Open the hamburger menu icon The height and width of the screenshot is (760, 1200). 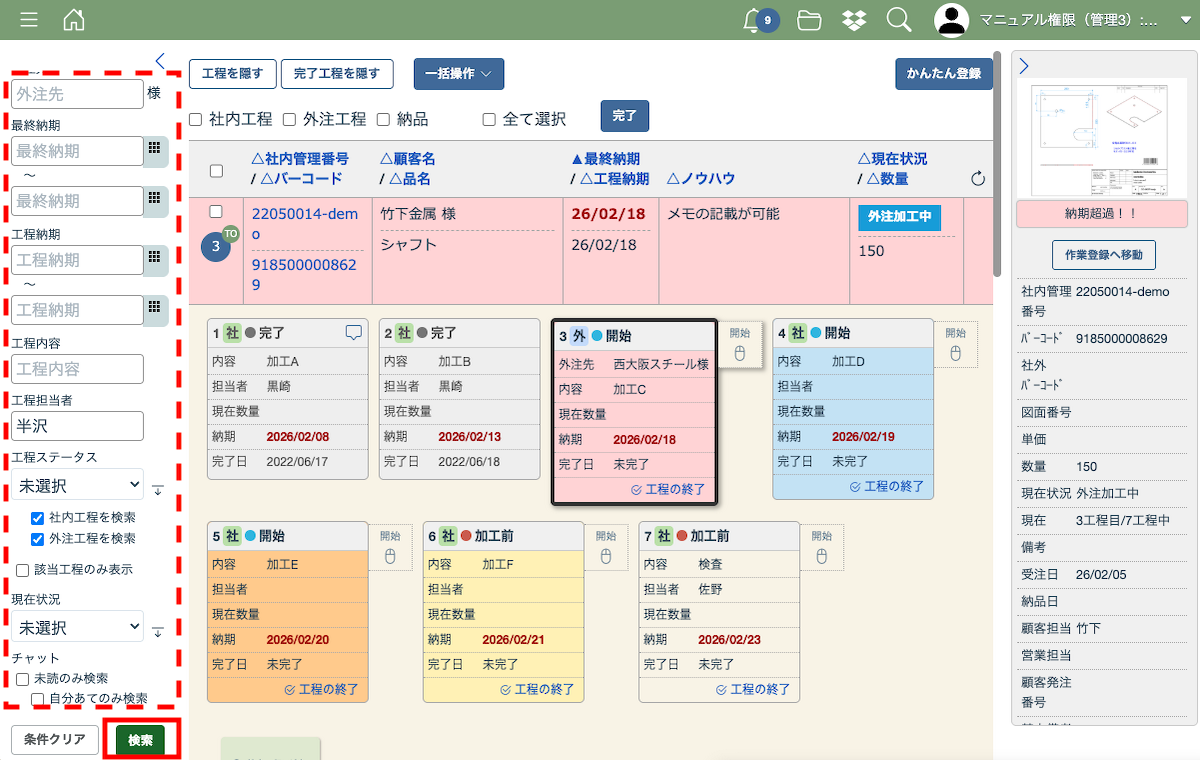[x=29, y=20]
